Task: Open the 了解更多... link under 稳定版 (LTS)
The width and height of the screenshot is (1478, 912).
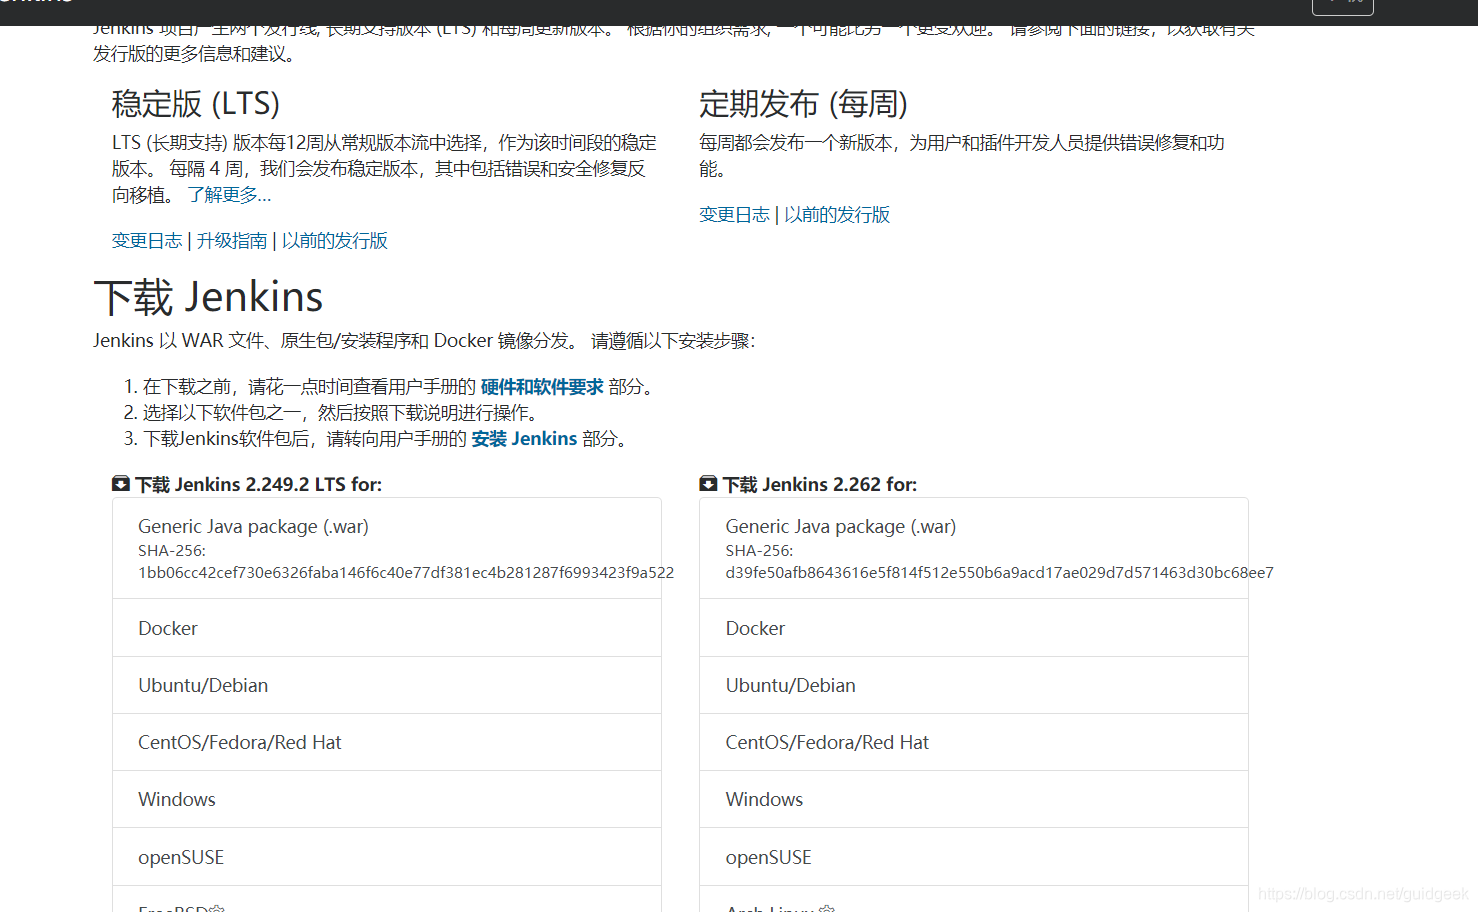Action: pyautogui.click(x=229, y=195)
